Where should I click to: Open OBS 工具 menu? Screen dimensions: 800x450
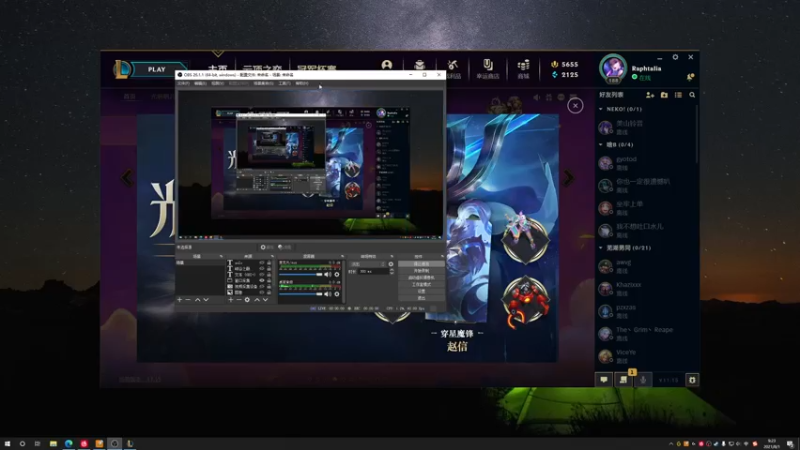[x=284, y=83]
